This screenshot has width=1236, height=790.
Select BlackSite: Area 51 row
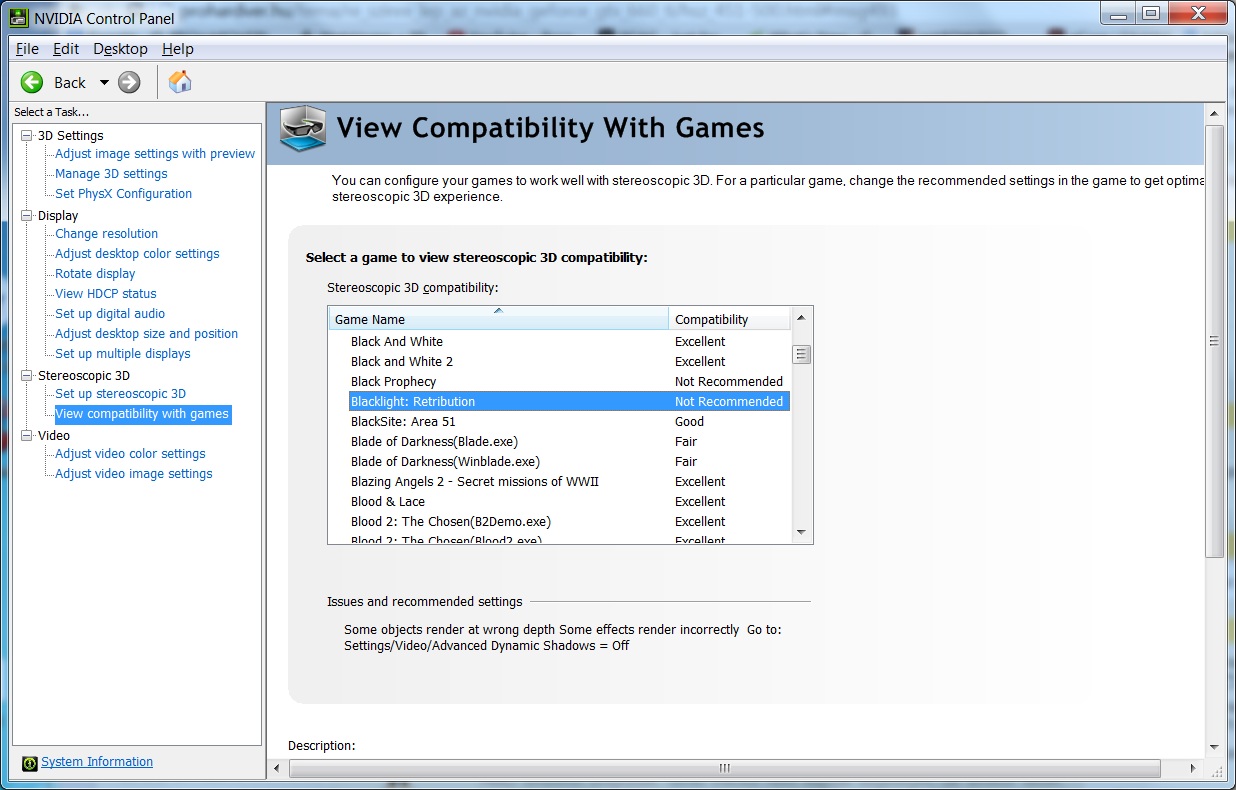click(559, 422)
